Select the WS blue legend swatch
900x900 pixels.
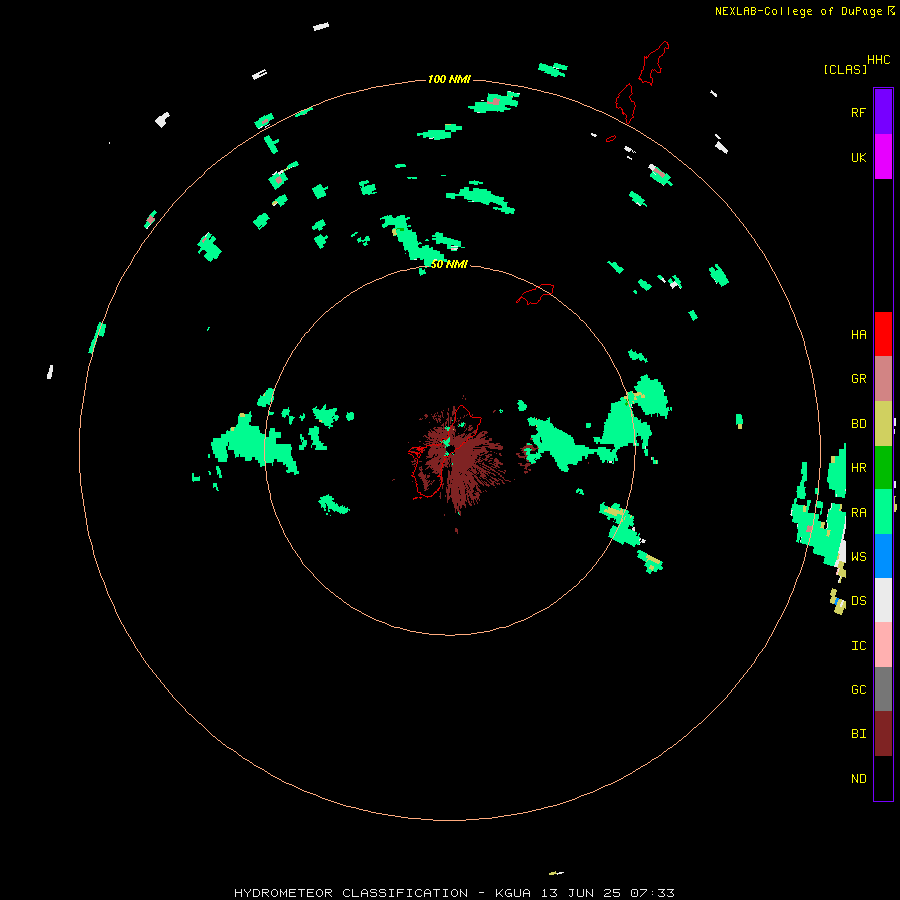883,556
